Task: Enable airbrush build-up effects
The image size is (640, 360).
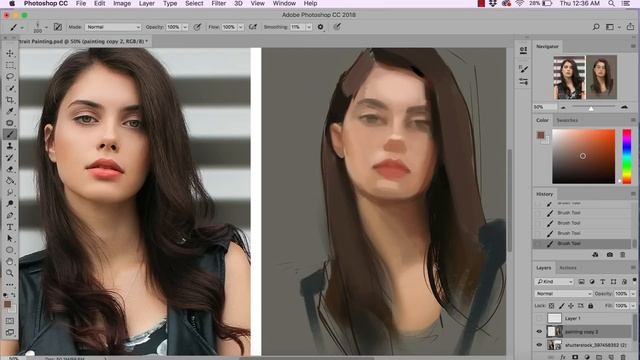Action: [x=253, y=27]
